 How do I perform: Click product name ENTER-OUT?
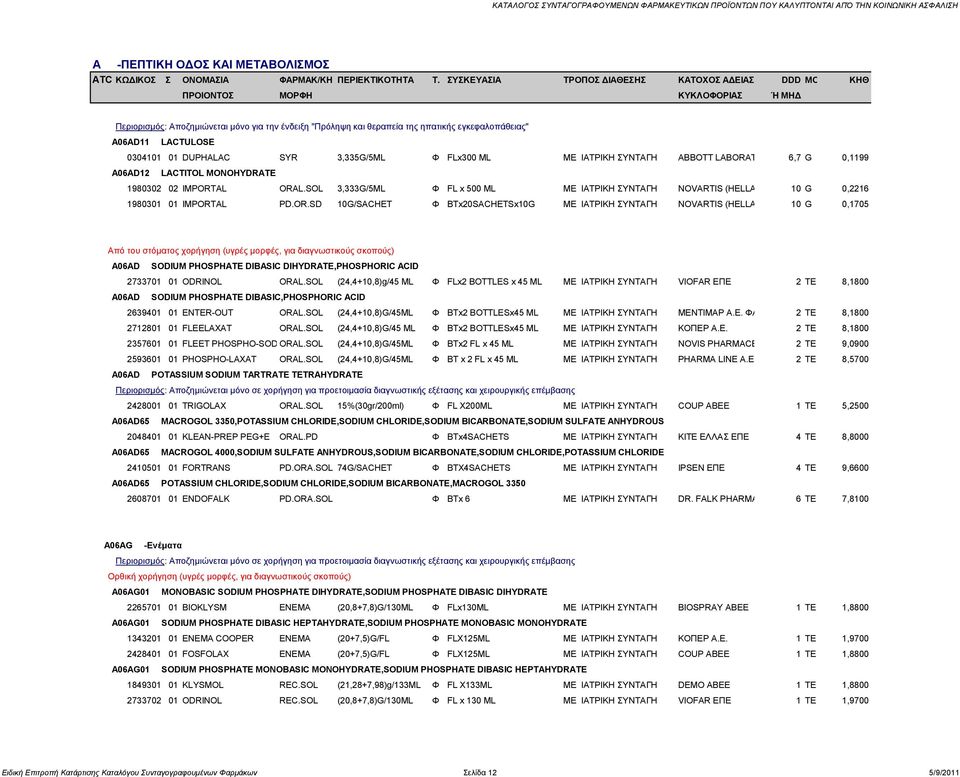point(208,313)
